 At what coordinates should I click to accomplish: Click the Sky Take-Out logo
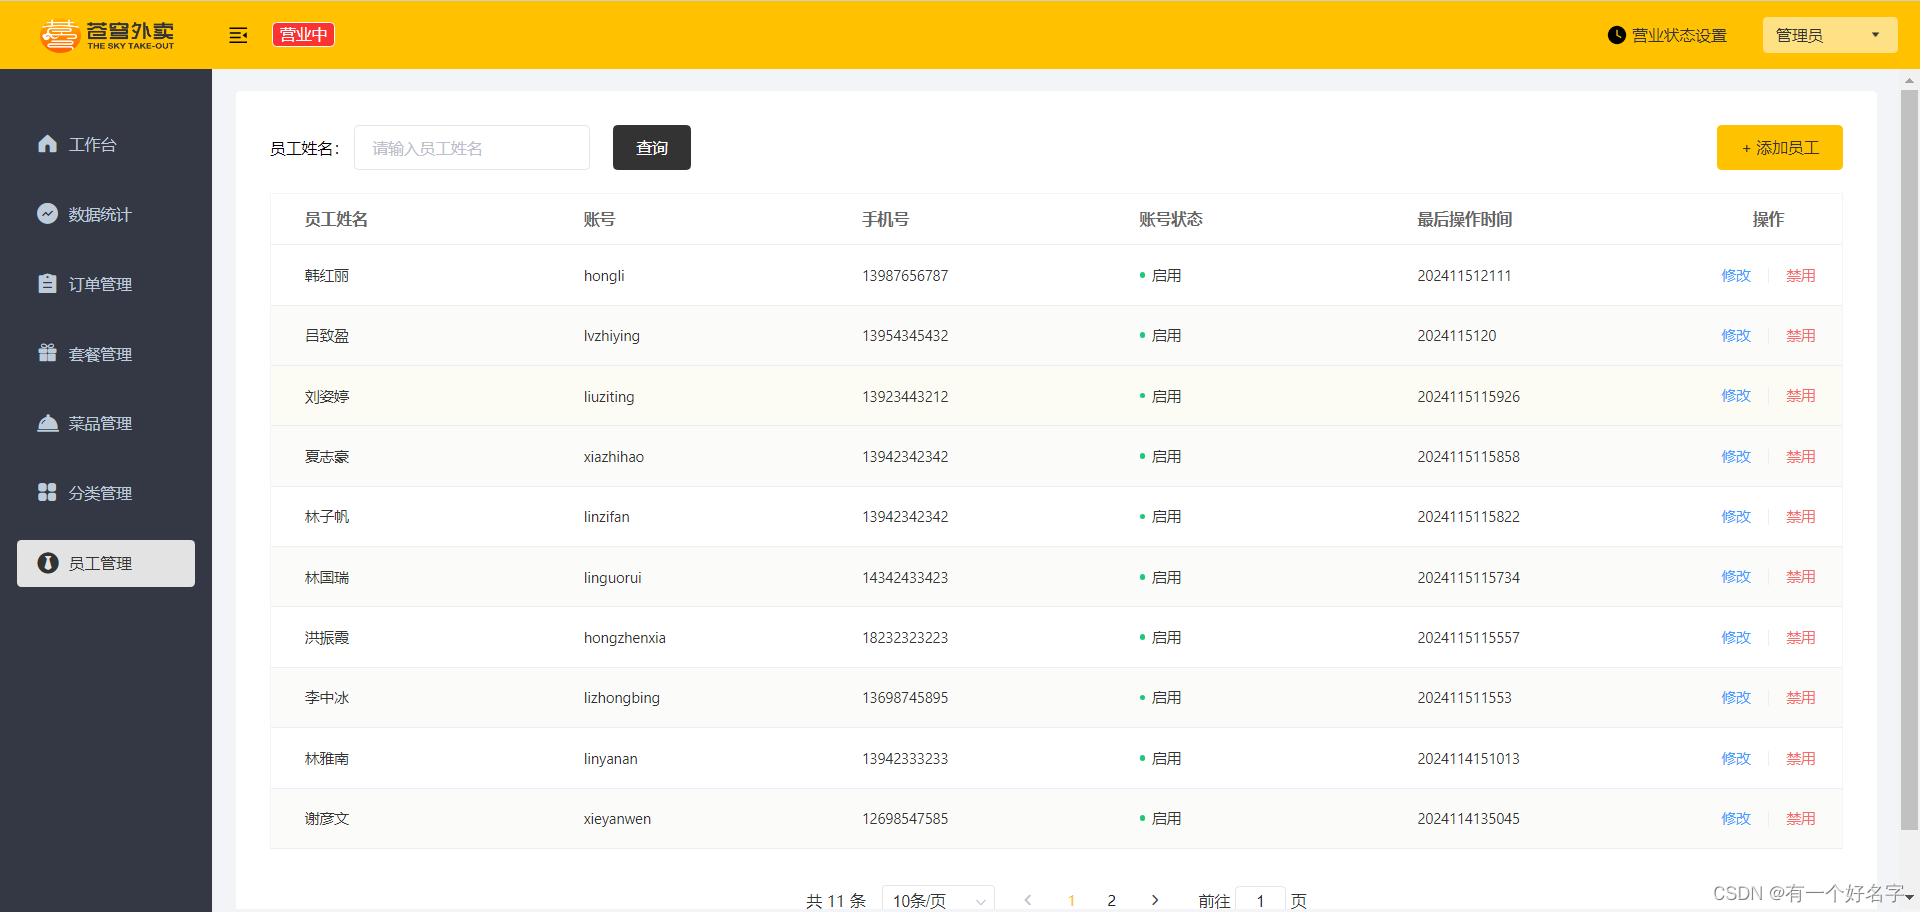(107, 35)
